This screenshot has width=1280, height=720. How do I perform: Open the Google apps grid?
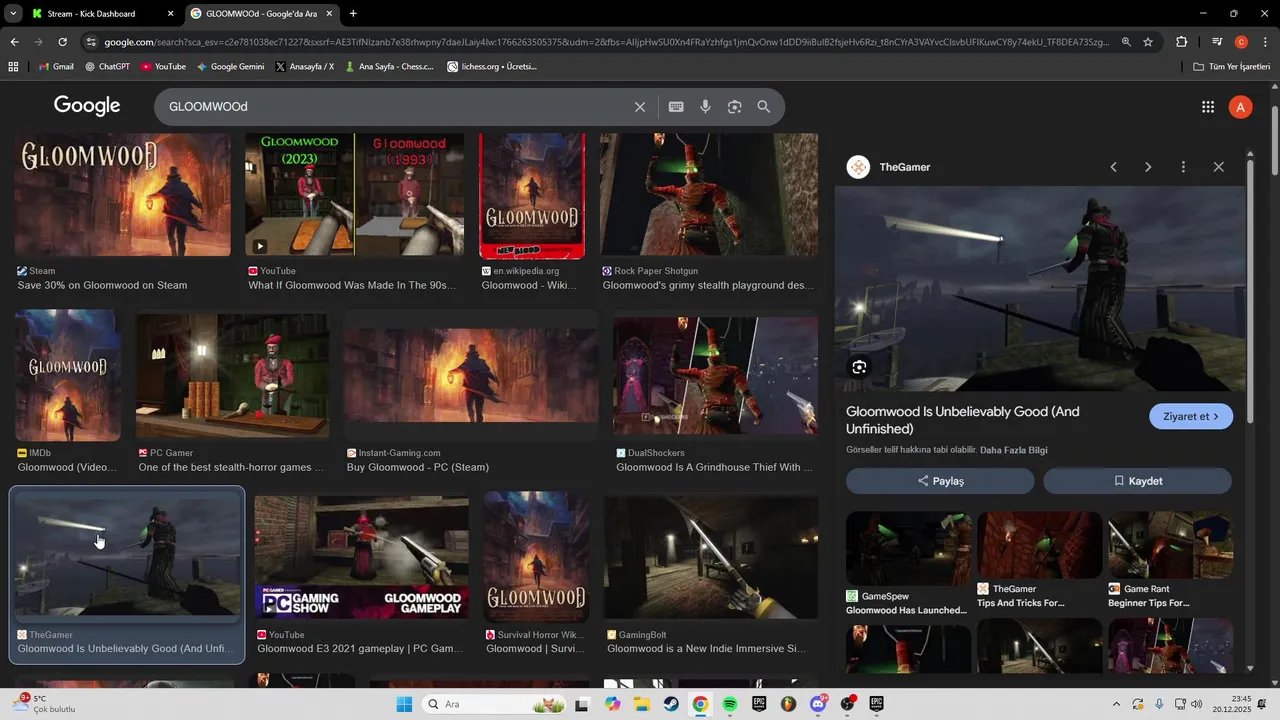click(1208, 107)
